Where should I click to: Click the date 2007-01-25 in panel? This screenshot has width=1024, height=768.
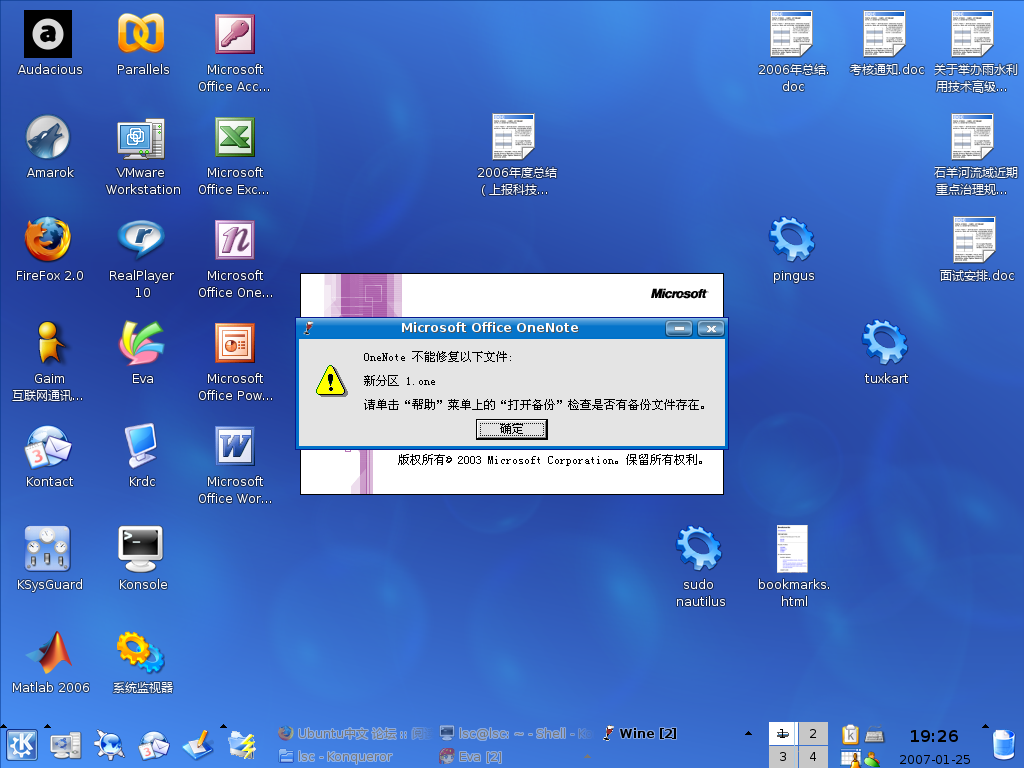tap(935, 760)
